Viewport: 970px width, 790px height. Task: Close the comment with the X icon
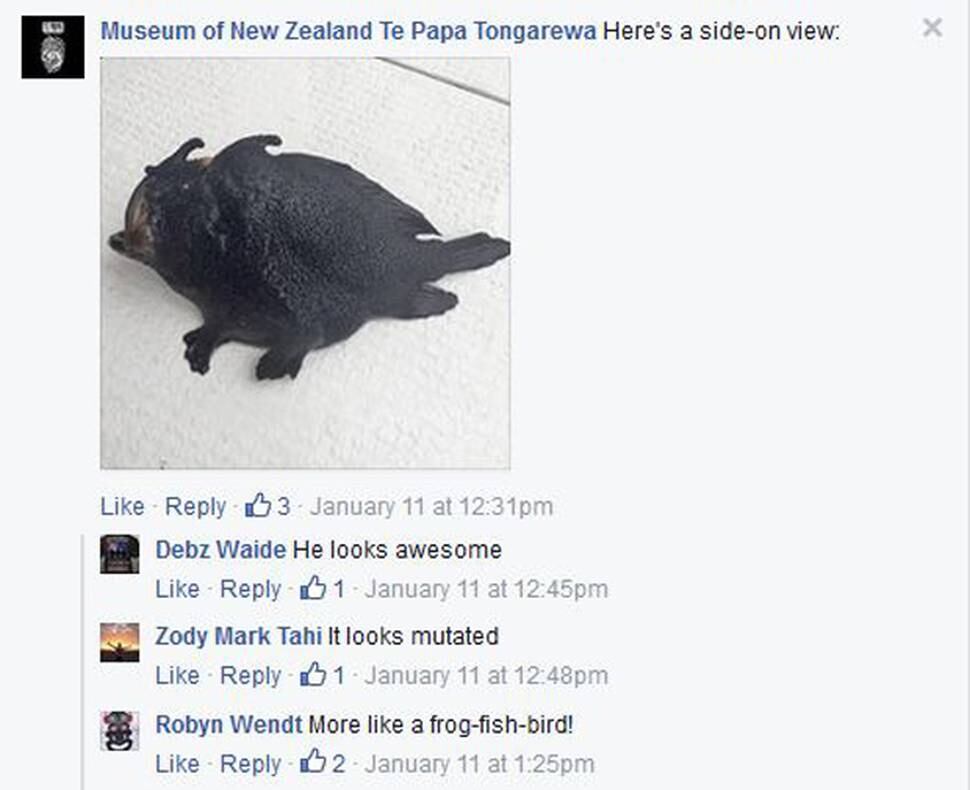point(932,27)
